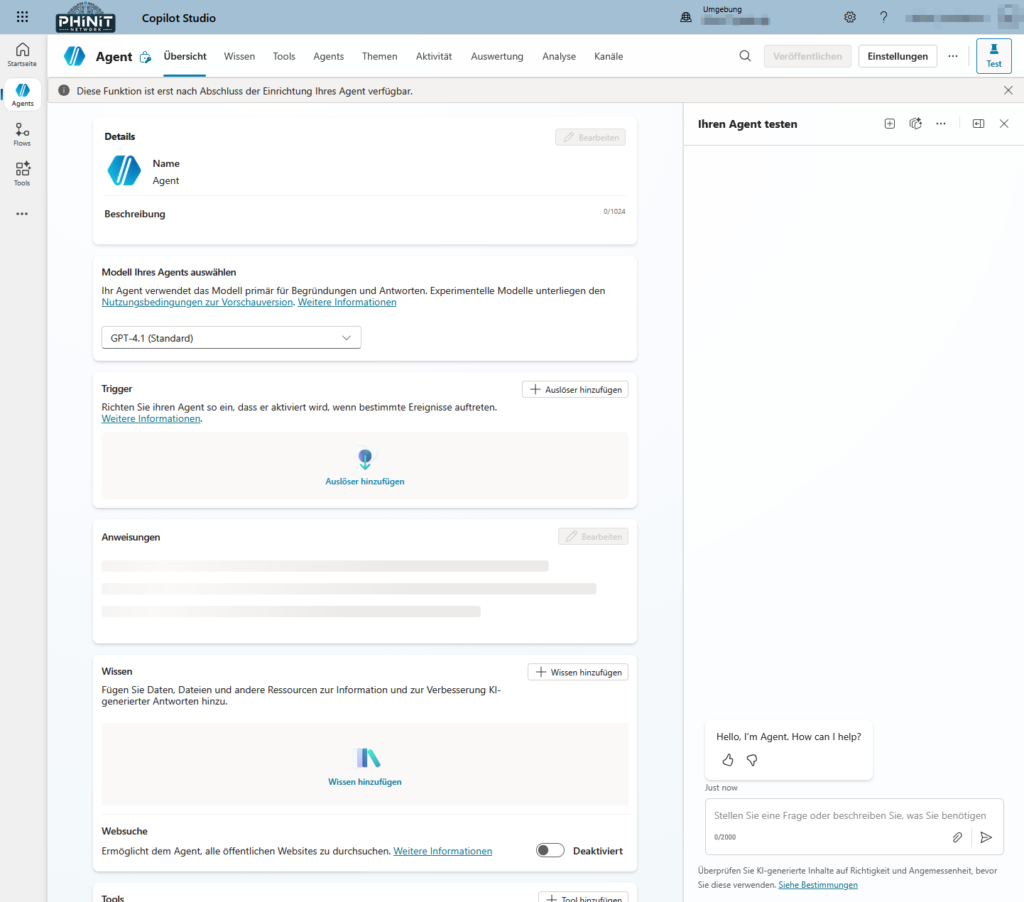Image resolution: width=1024 pixels, height=902 pixels.
Task: Open the more options ellipsis beside Einstellungen
Action: click(953, 56)
